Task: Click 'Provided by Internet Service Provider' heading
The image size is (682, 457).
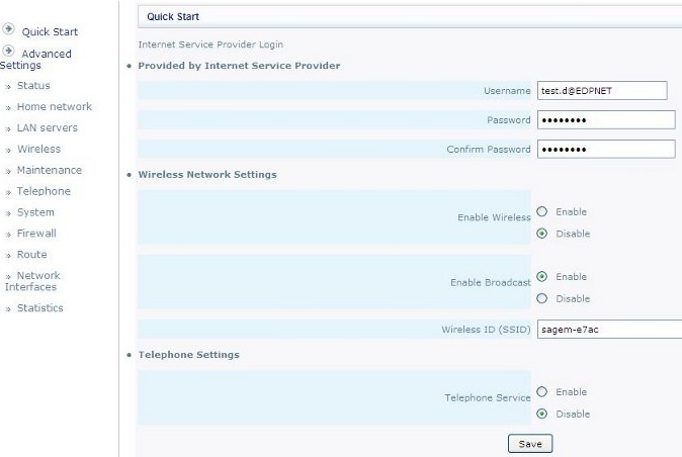Action: pos(239,66)
